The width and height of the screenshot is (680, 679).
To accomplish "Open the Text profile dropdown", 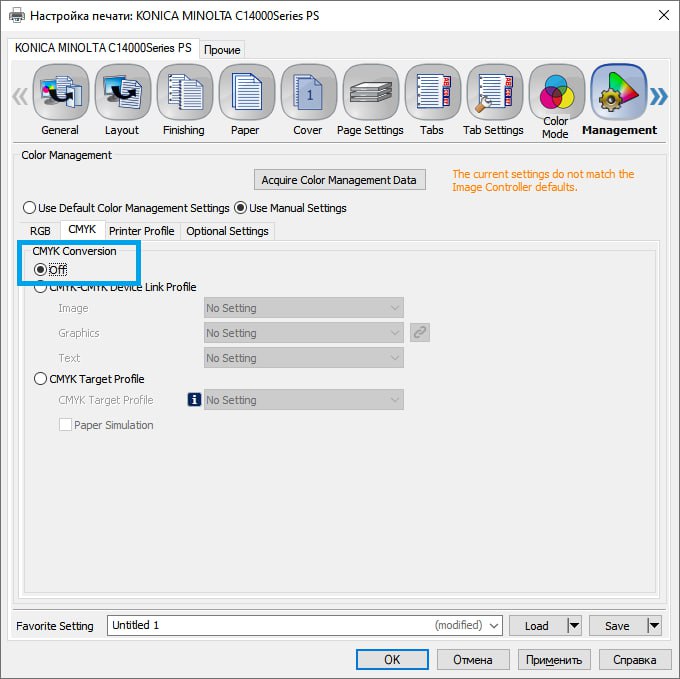I will [304, 358].
